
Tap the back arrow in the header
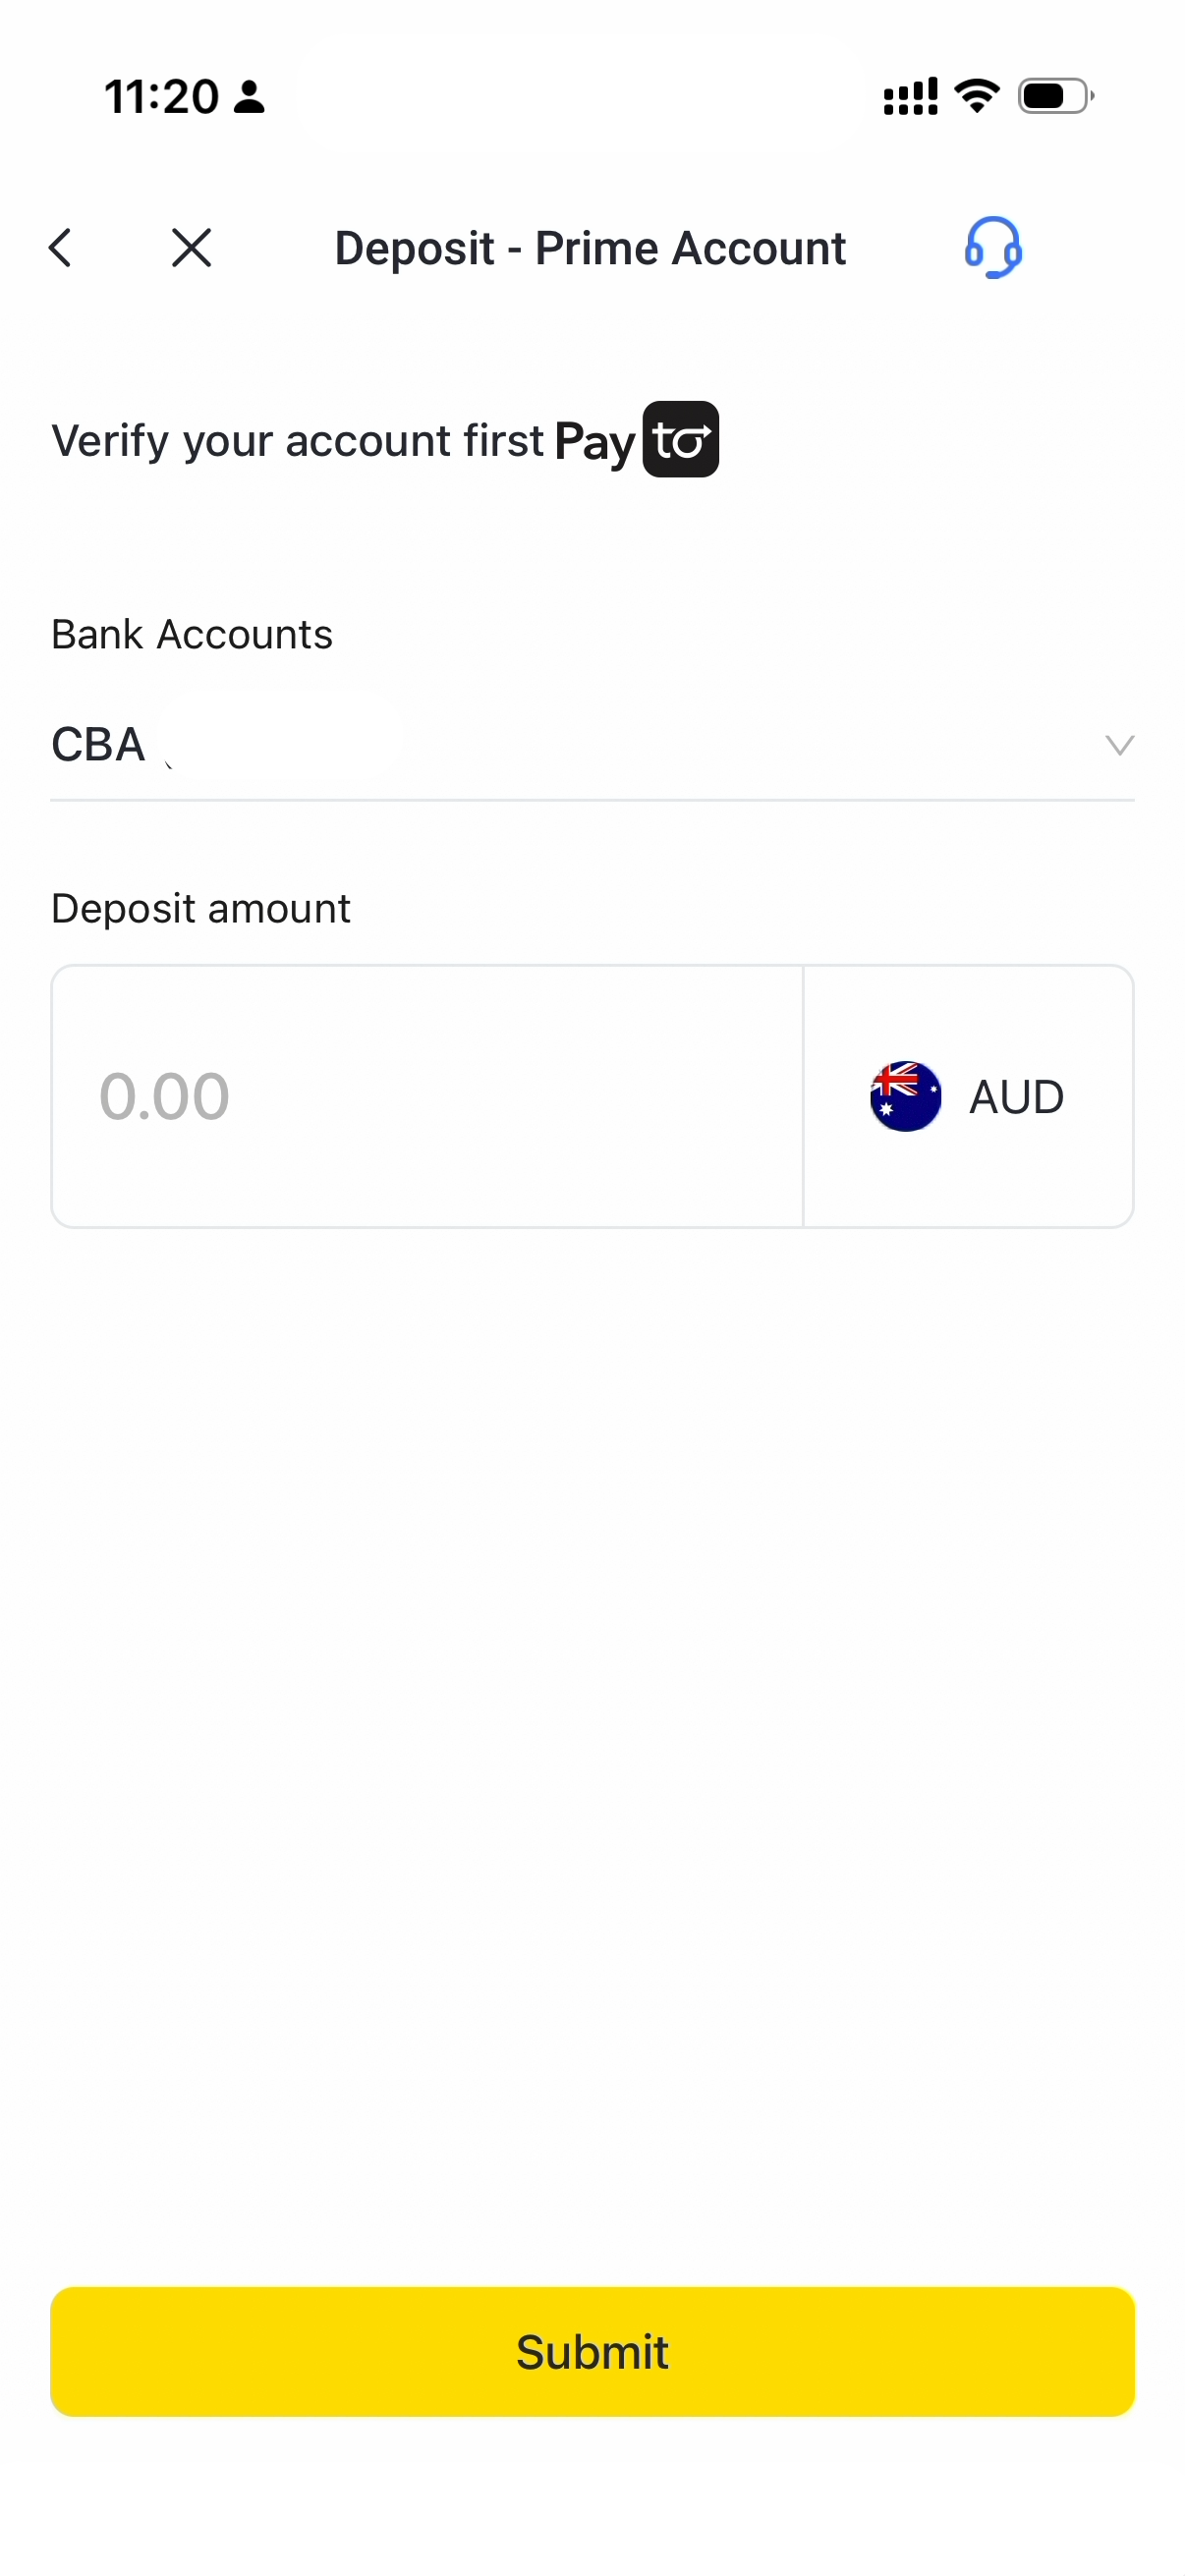point(61,248)
